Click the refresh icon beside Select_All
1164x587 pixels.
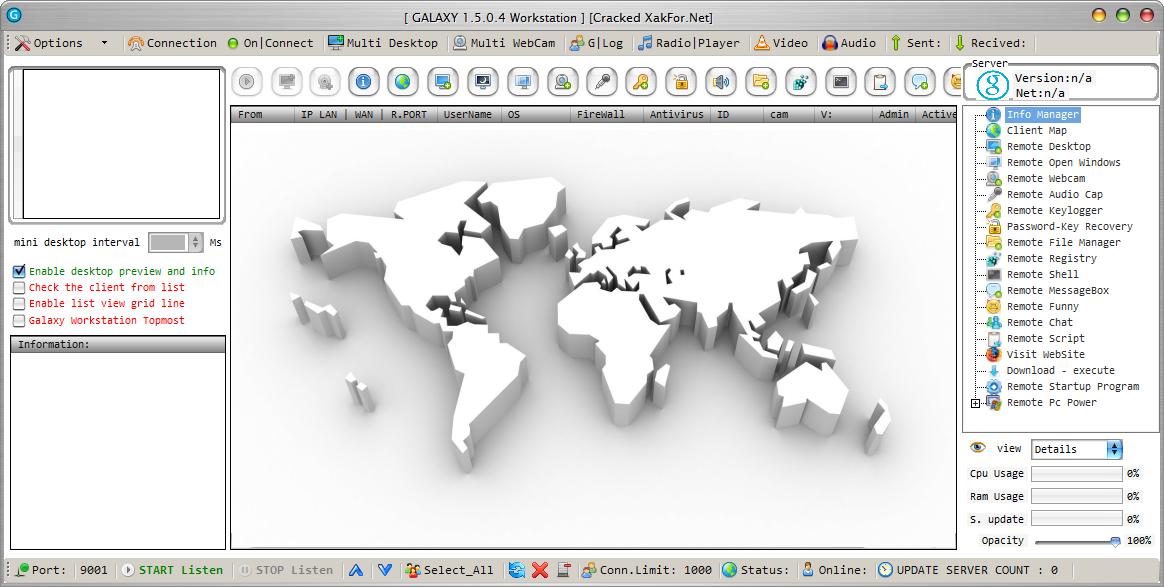tap(517, 570)
